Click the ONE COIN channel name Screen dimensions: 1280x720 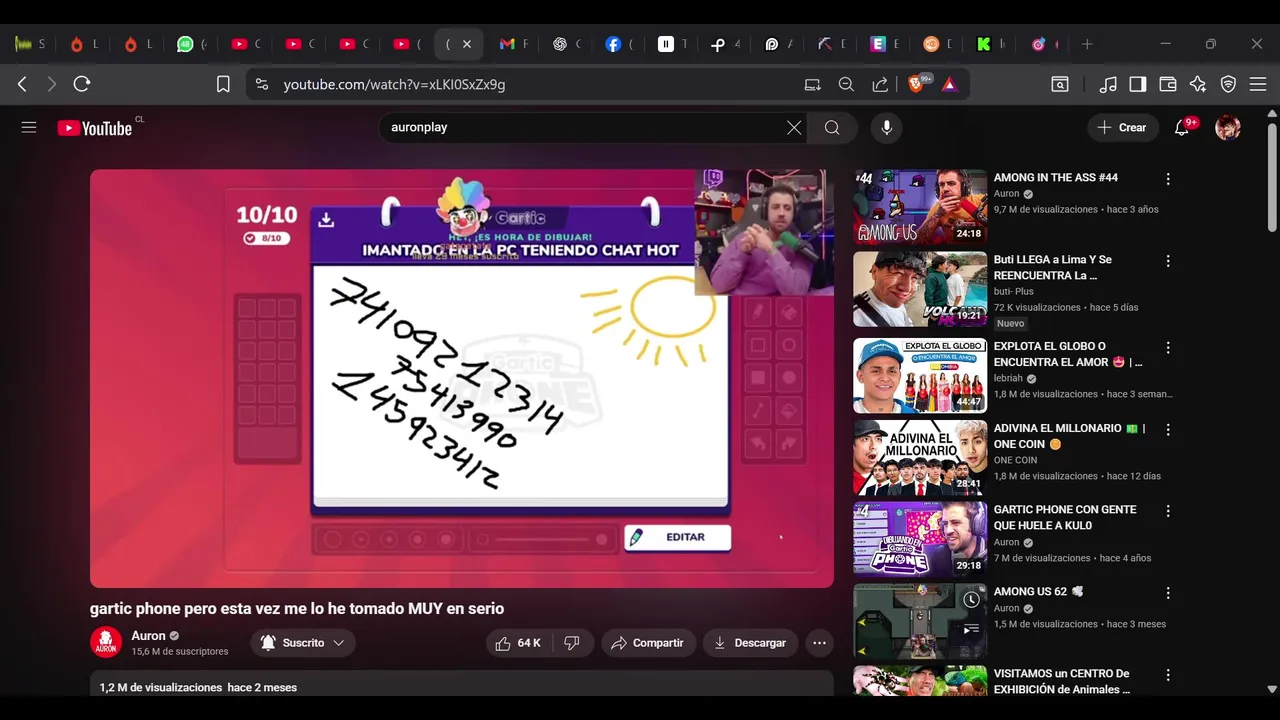click(x=1015, y=460)
